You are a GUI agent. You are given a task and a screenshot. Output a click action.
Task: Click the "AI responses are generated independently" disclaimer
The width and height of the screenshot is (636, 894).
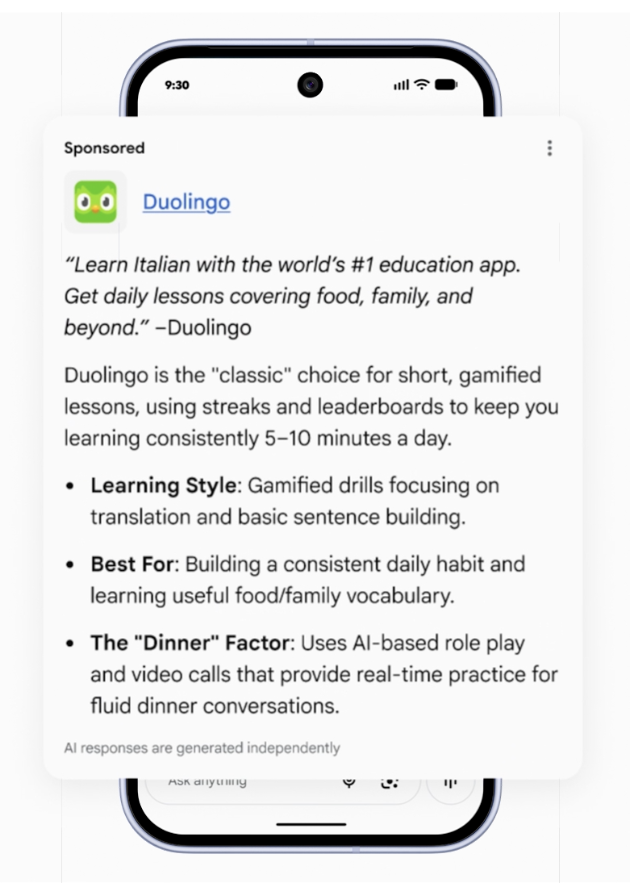[202, 748]
